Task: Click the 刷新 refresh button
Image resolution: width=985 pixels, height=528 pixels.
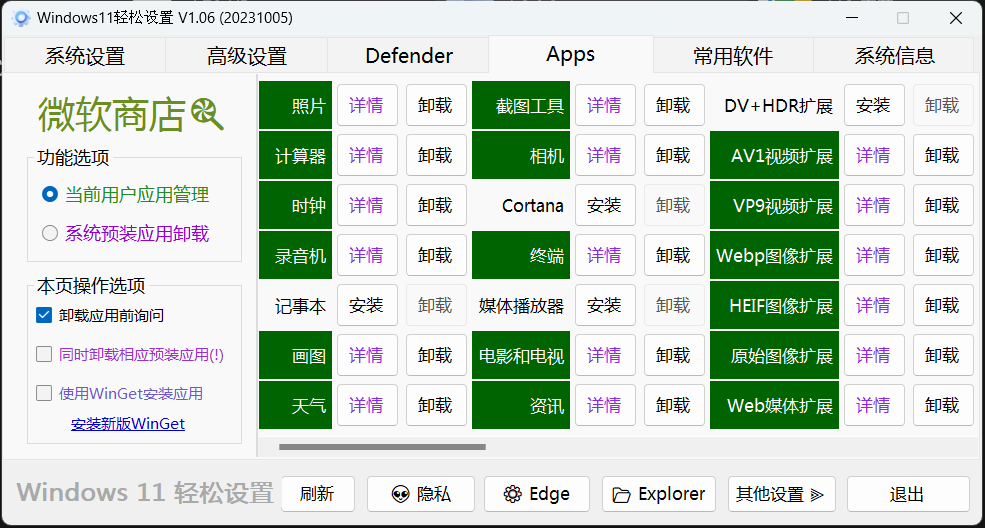Action: [x=317, y=494]
